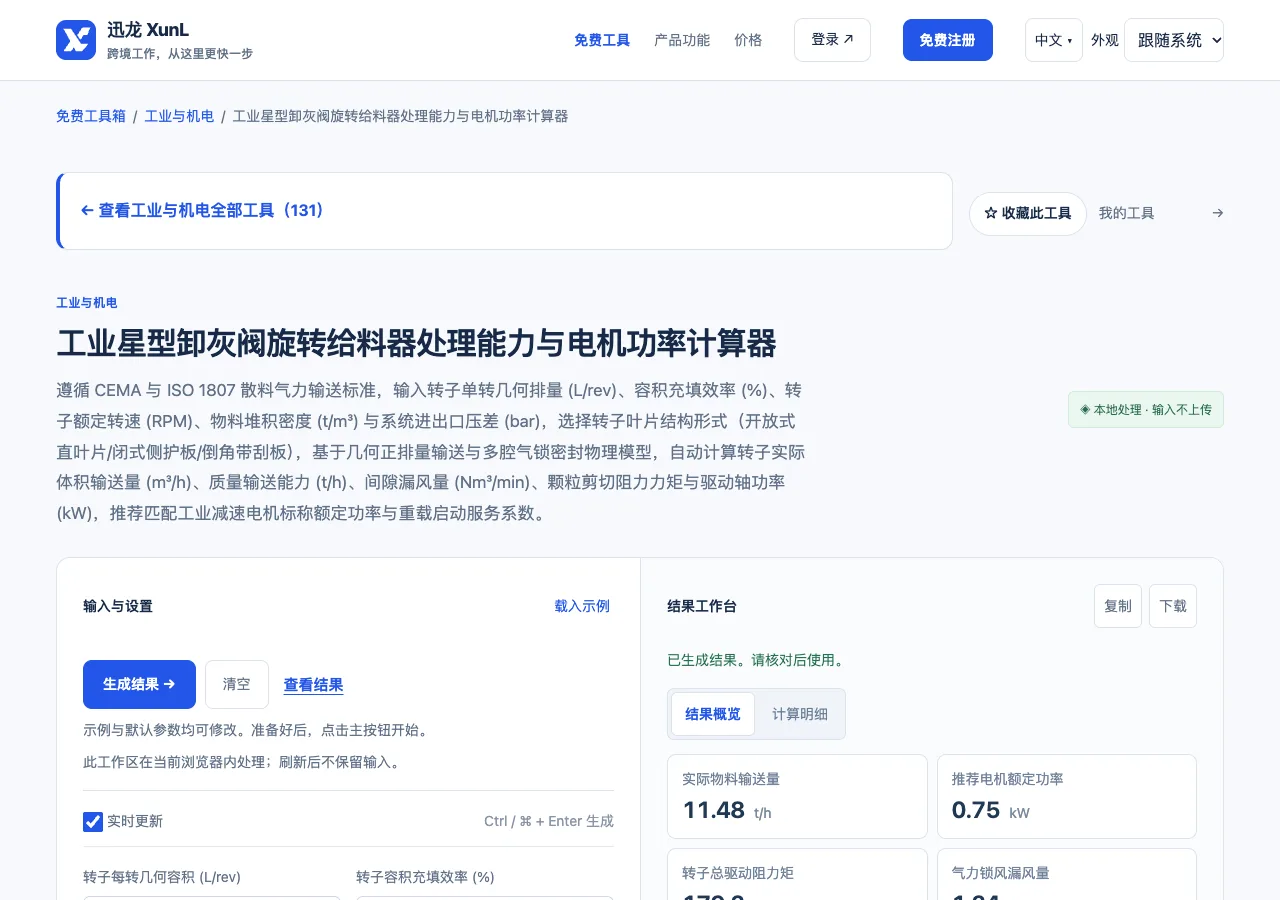This screenshot has height=900, width=1280.
Task: Click the 转子容积充填效率 (%) label
Action: coord(425,877)
